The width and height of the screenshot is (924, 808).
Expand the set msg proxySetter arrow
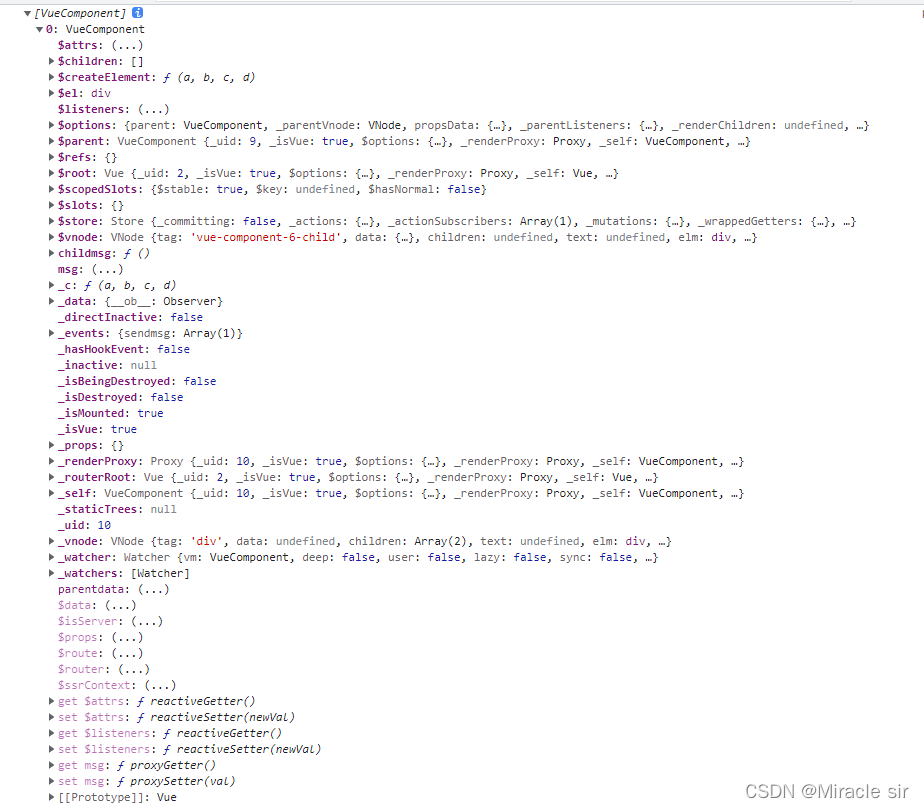(x=51, y=781)
